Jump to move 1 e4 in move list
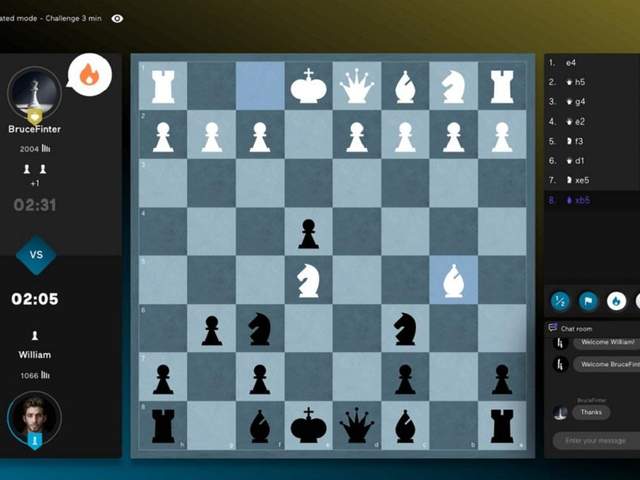The height and width of the screenshot is (480, 640). [570, 62]
